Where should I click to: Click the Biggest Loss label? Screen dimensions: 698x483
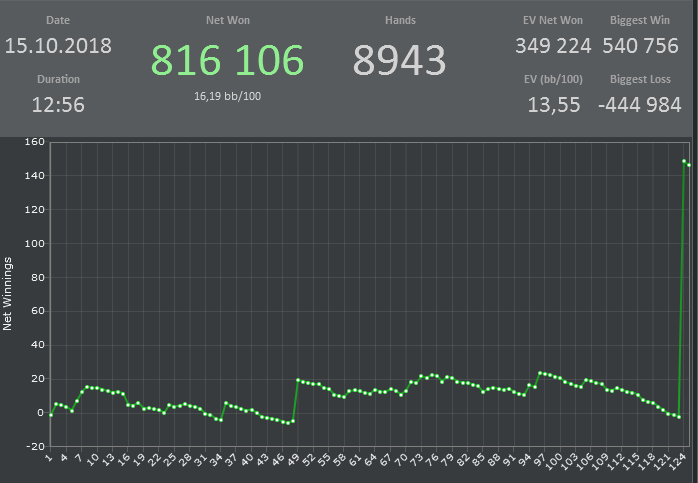click(640, 79)
